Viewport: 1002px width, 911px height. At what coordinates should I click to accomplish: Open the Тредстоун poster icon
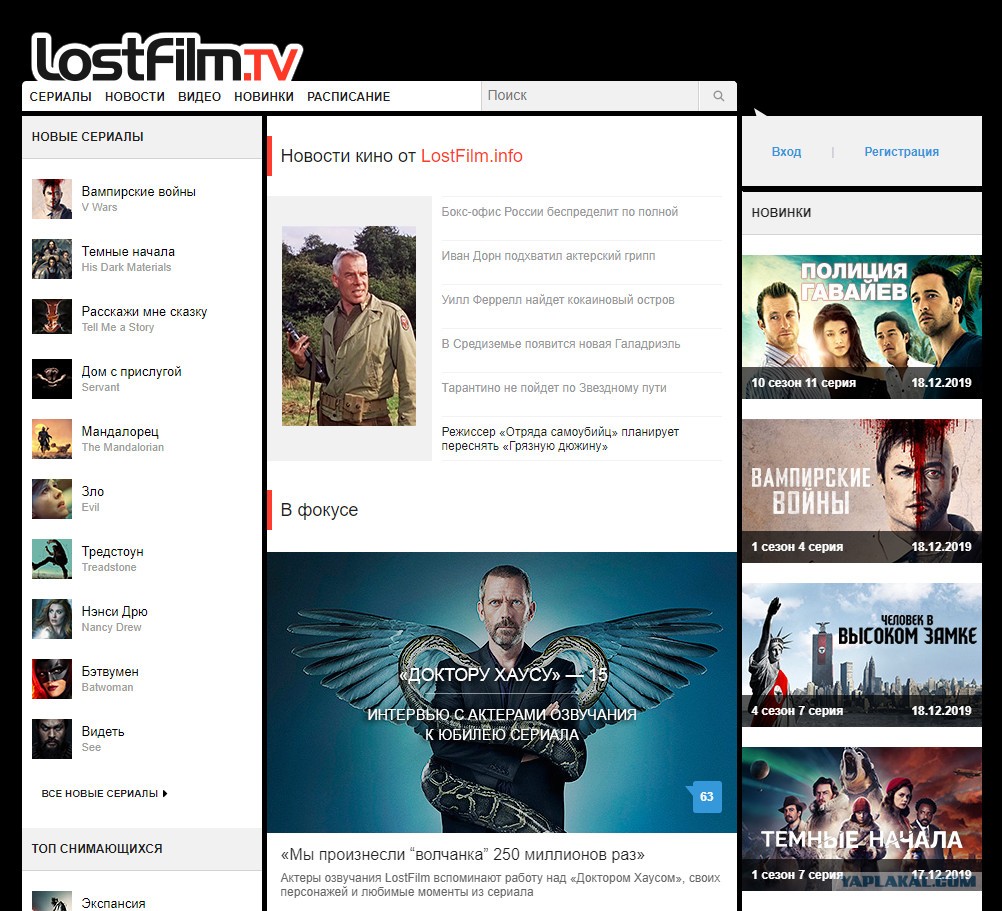pos(52,559)
